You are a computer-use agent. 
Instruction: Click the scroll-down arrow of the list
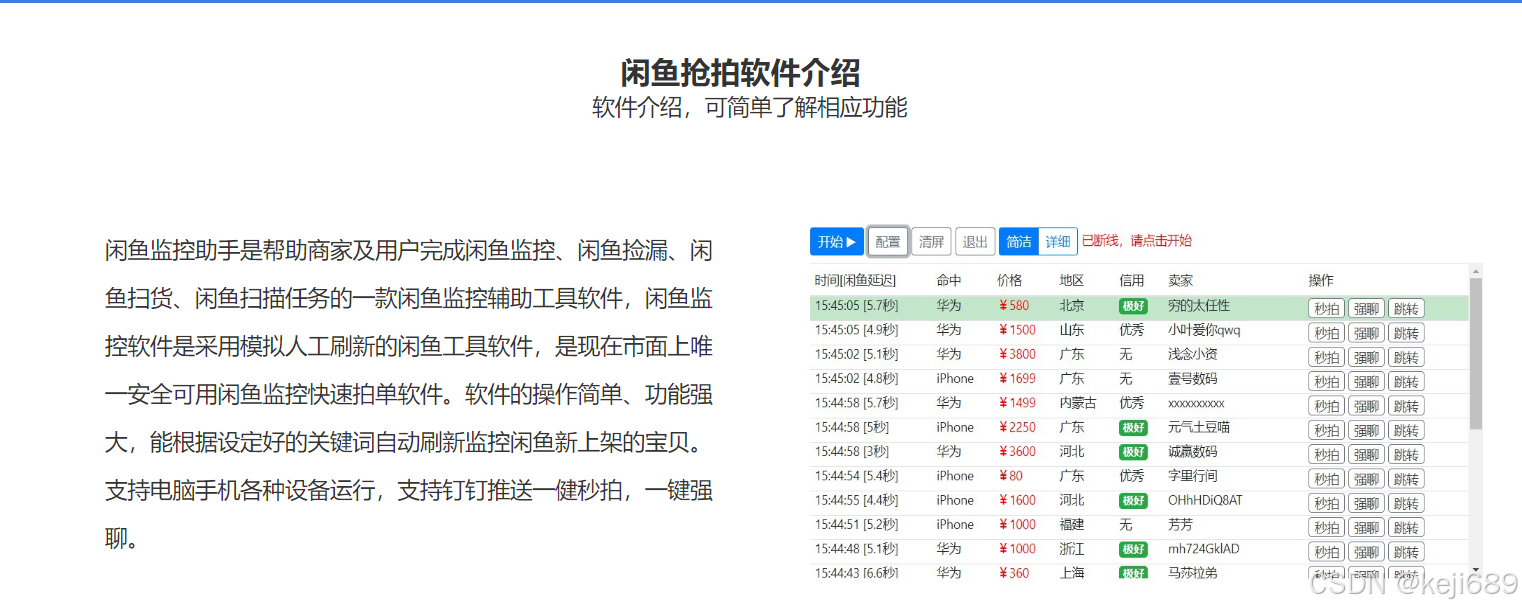tap(1476, 568)
